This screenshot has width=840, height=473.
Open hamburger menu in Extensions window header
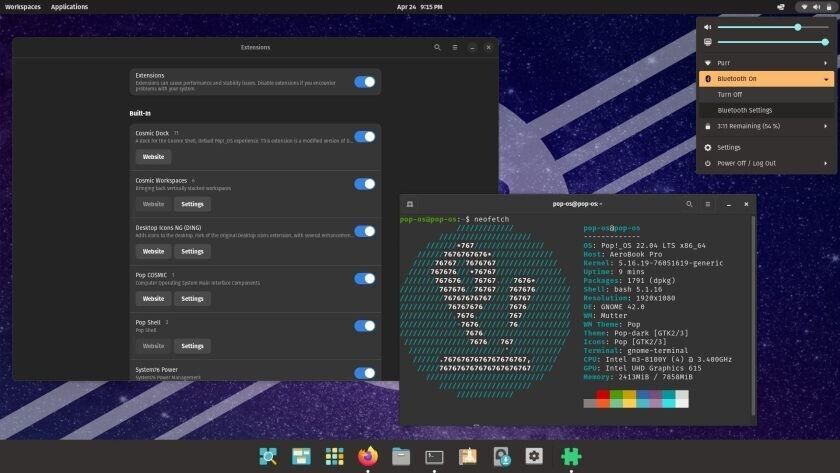455,47
